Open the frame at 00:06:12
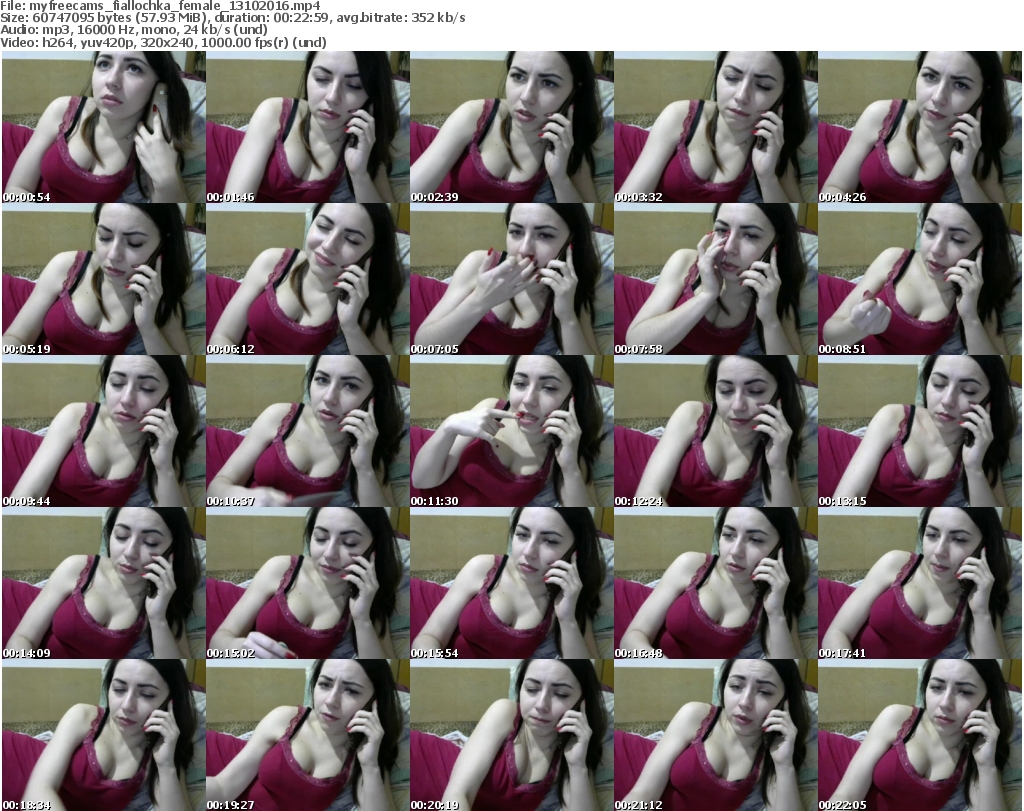 308,279
